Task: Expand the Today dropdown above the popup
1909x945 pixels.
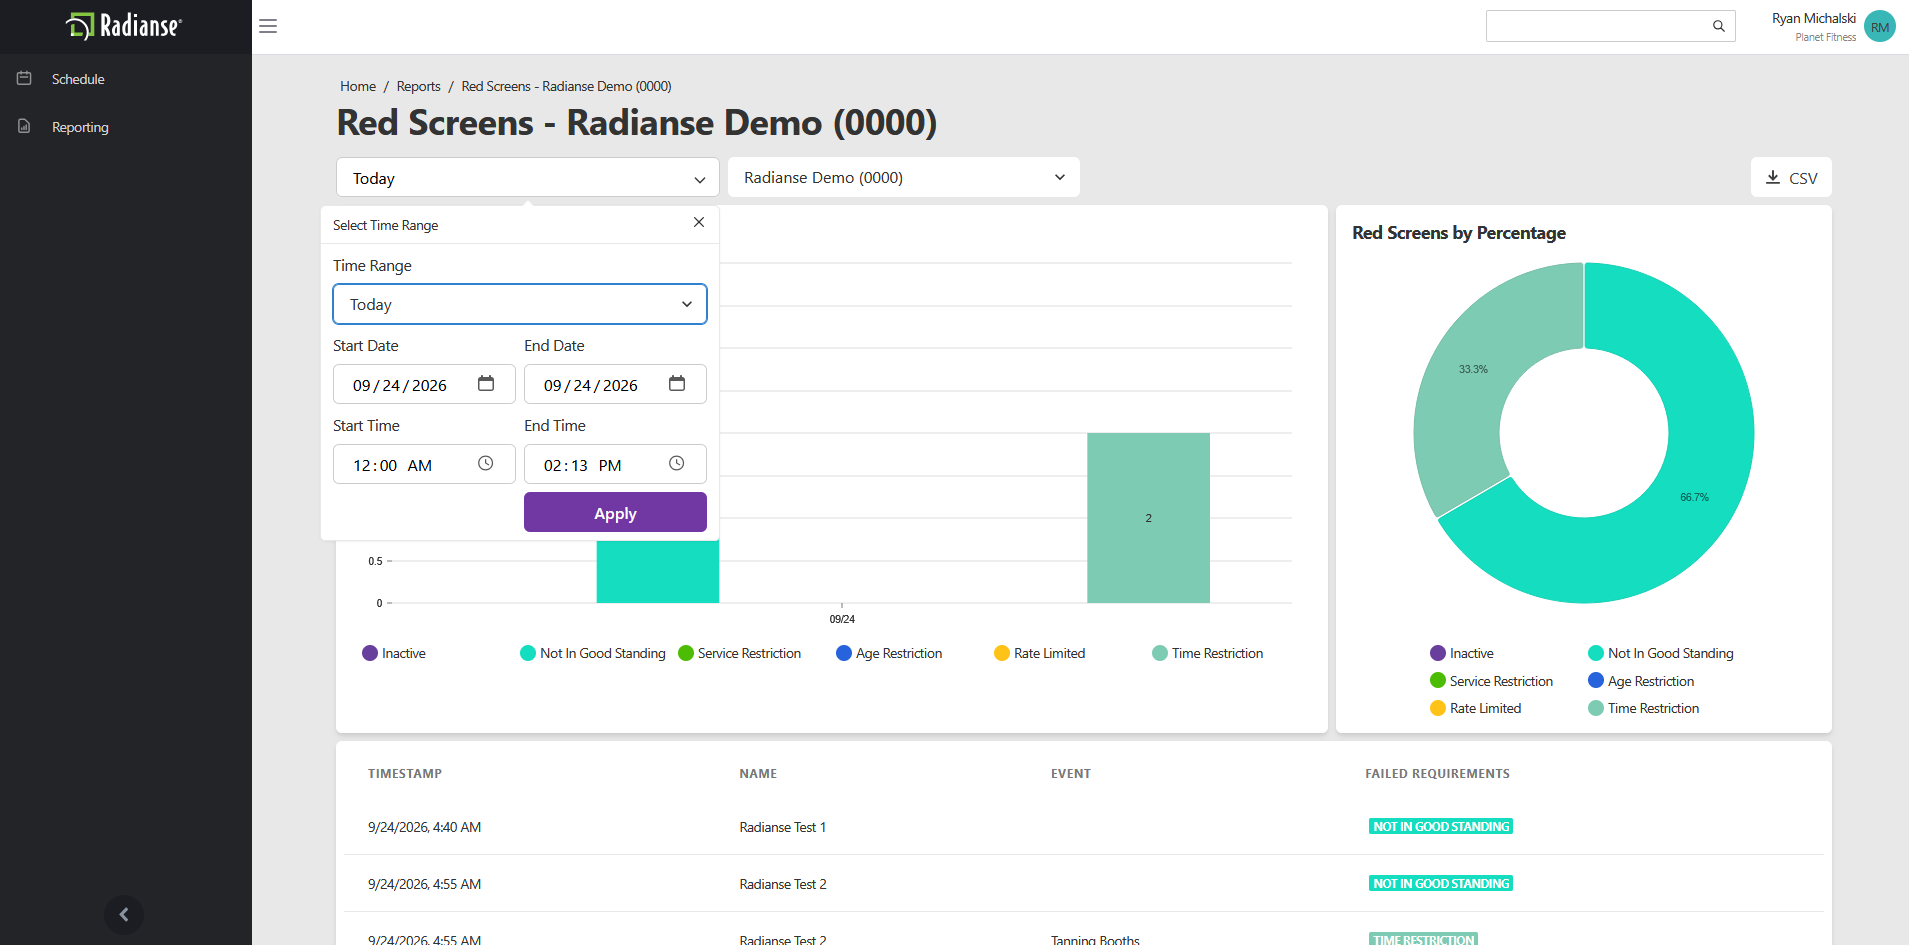Action: click(x=528, y=177)
